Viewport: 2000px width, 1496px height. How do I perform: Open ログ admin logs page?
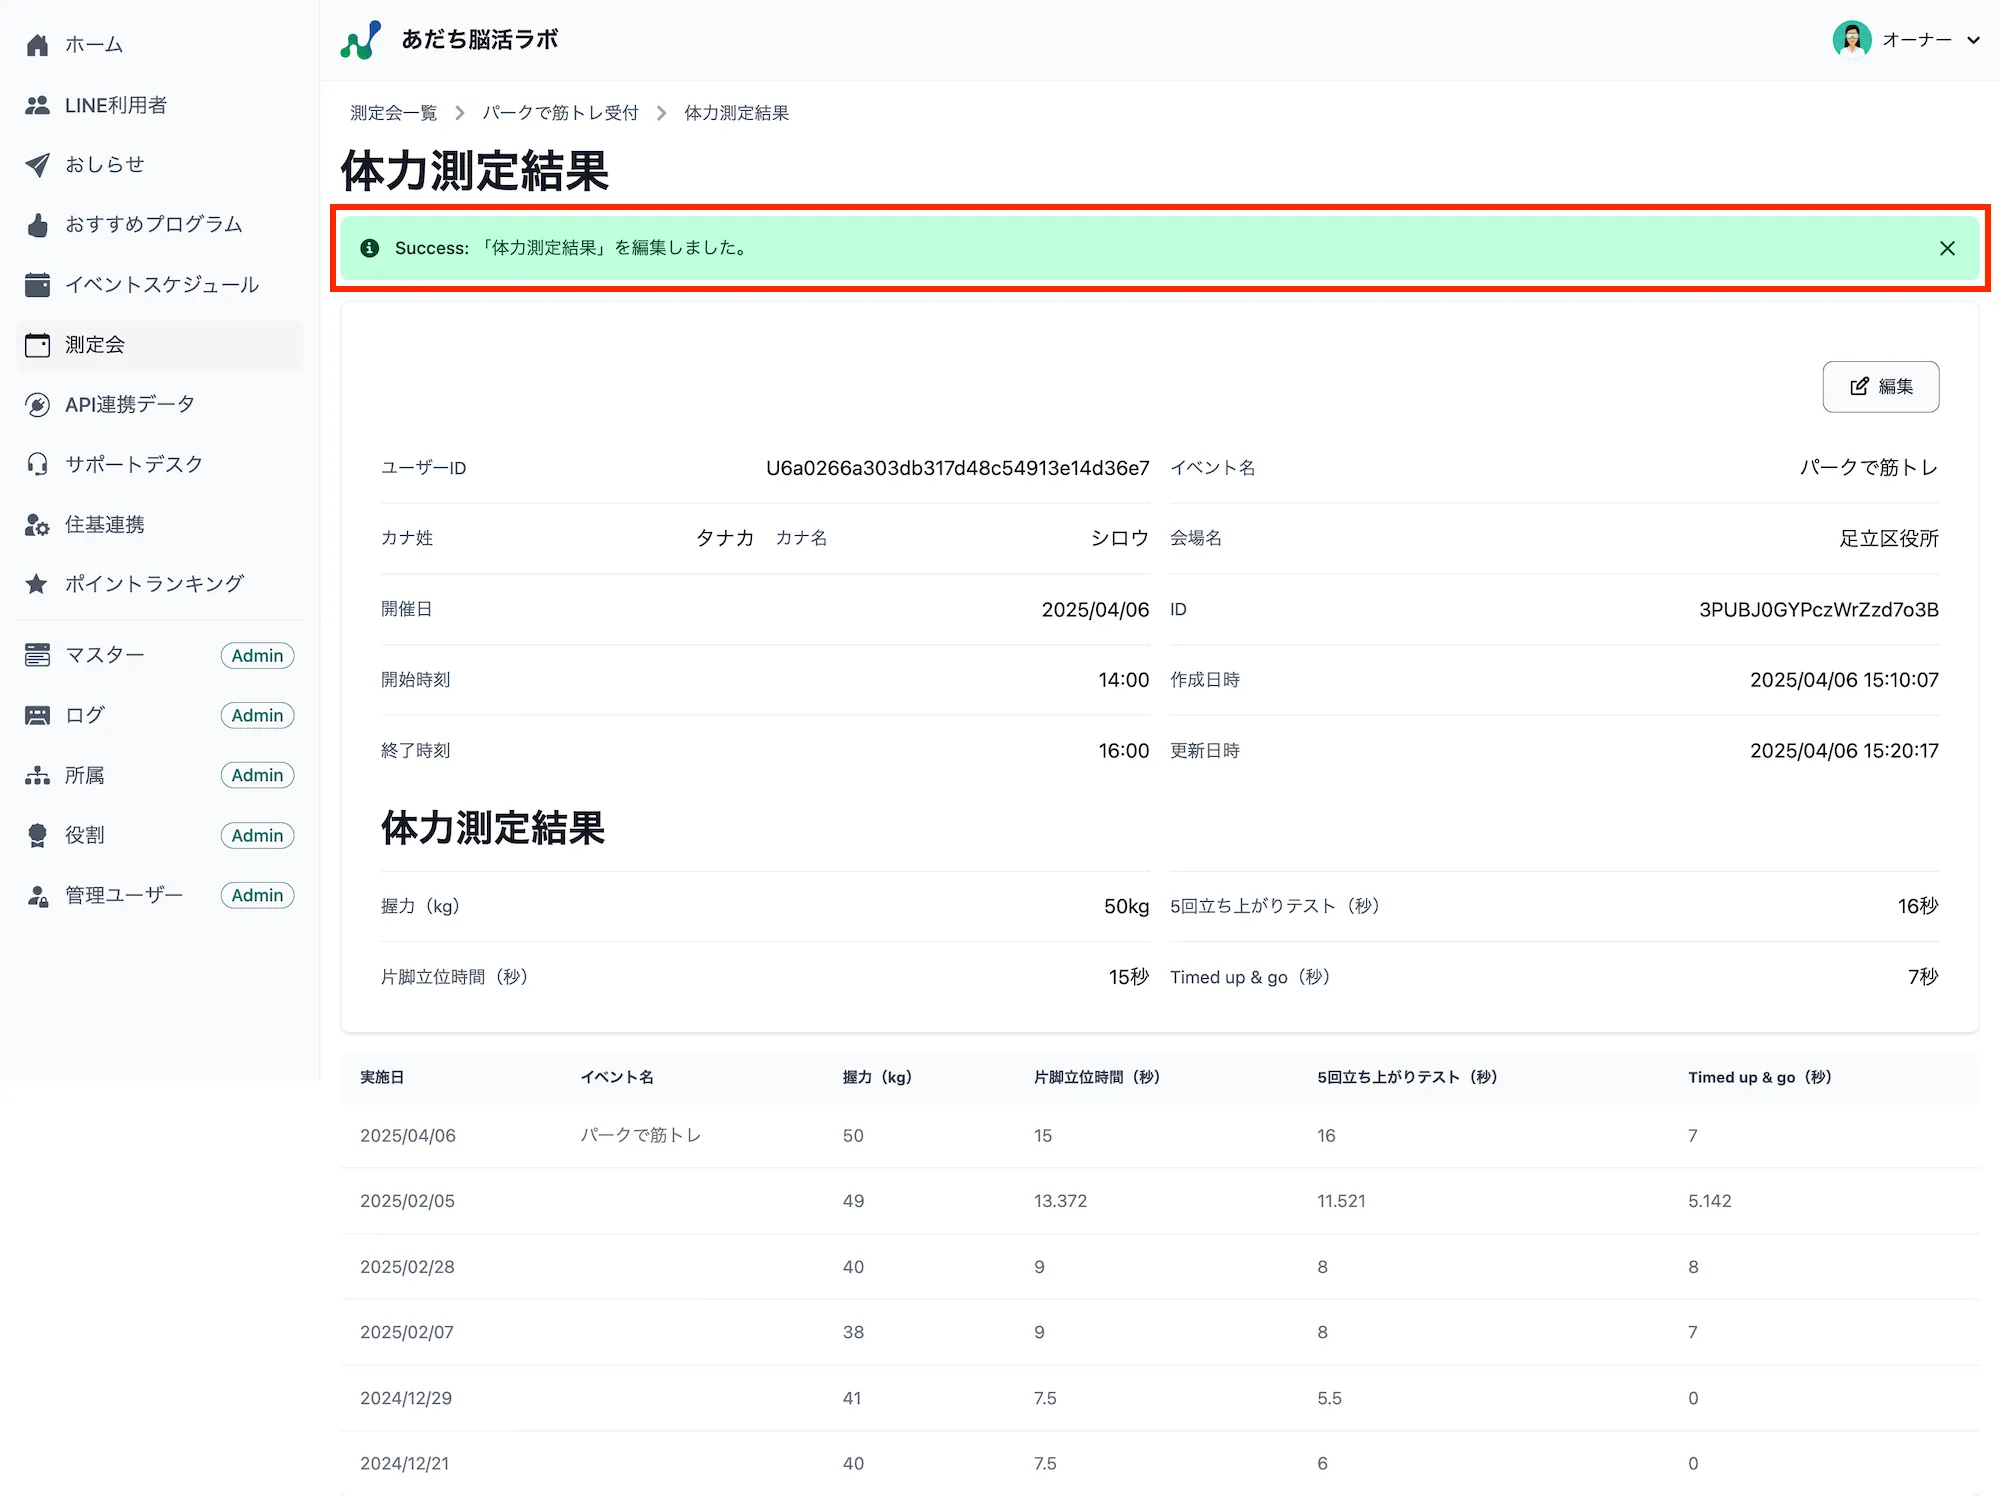[85, 714]
